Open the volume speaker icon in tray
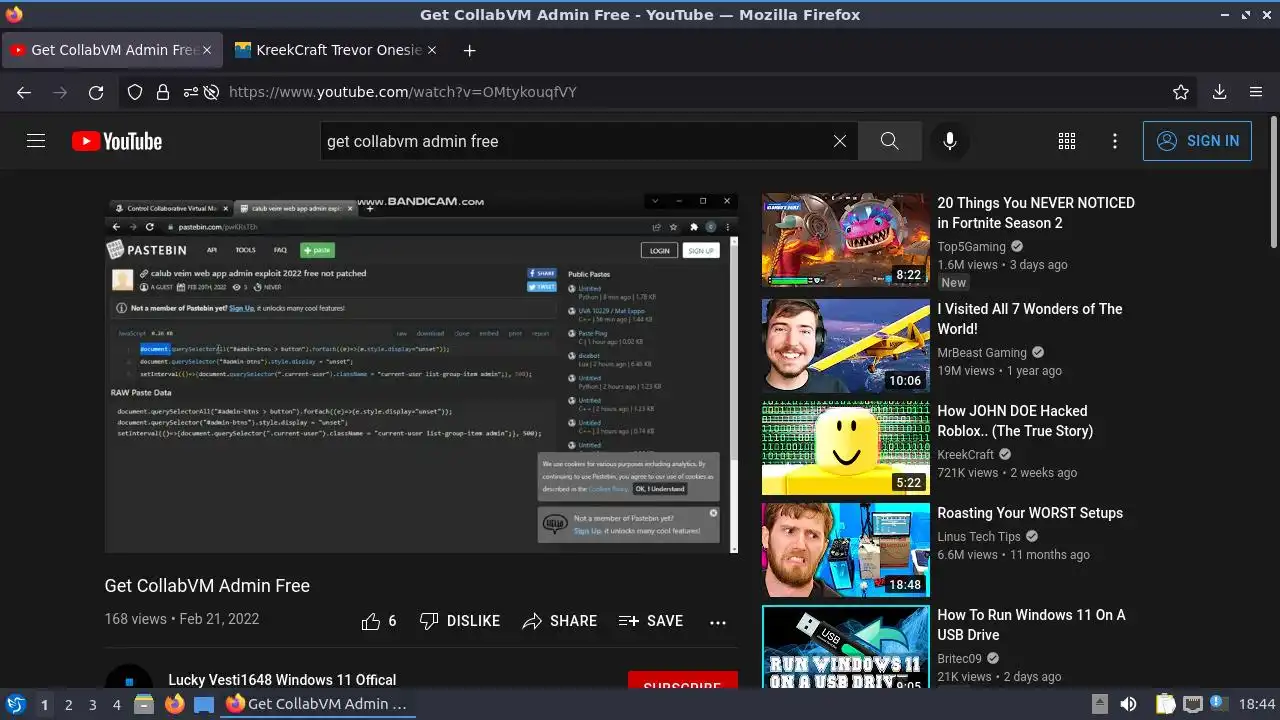The height and width of the screenshot is (720, 1280). (x=1128, y=704)
